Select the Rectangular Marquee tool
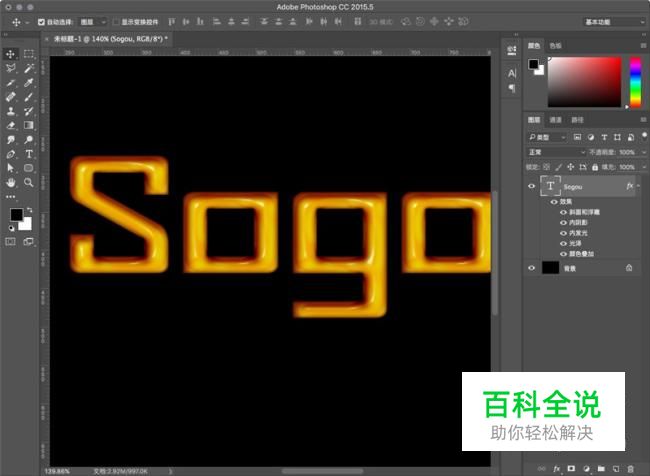This screenshot has height=476, width=650. tap(29, 54)
